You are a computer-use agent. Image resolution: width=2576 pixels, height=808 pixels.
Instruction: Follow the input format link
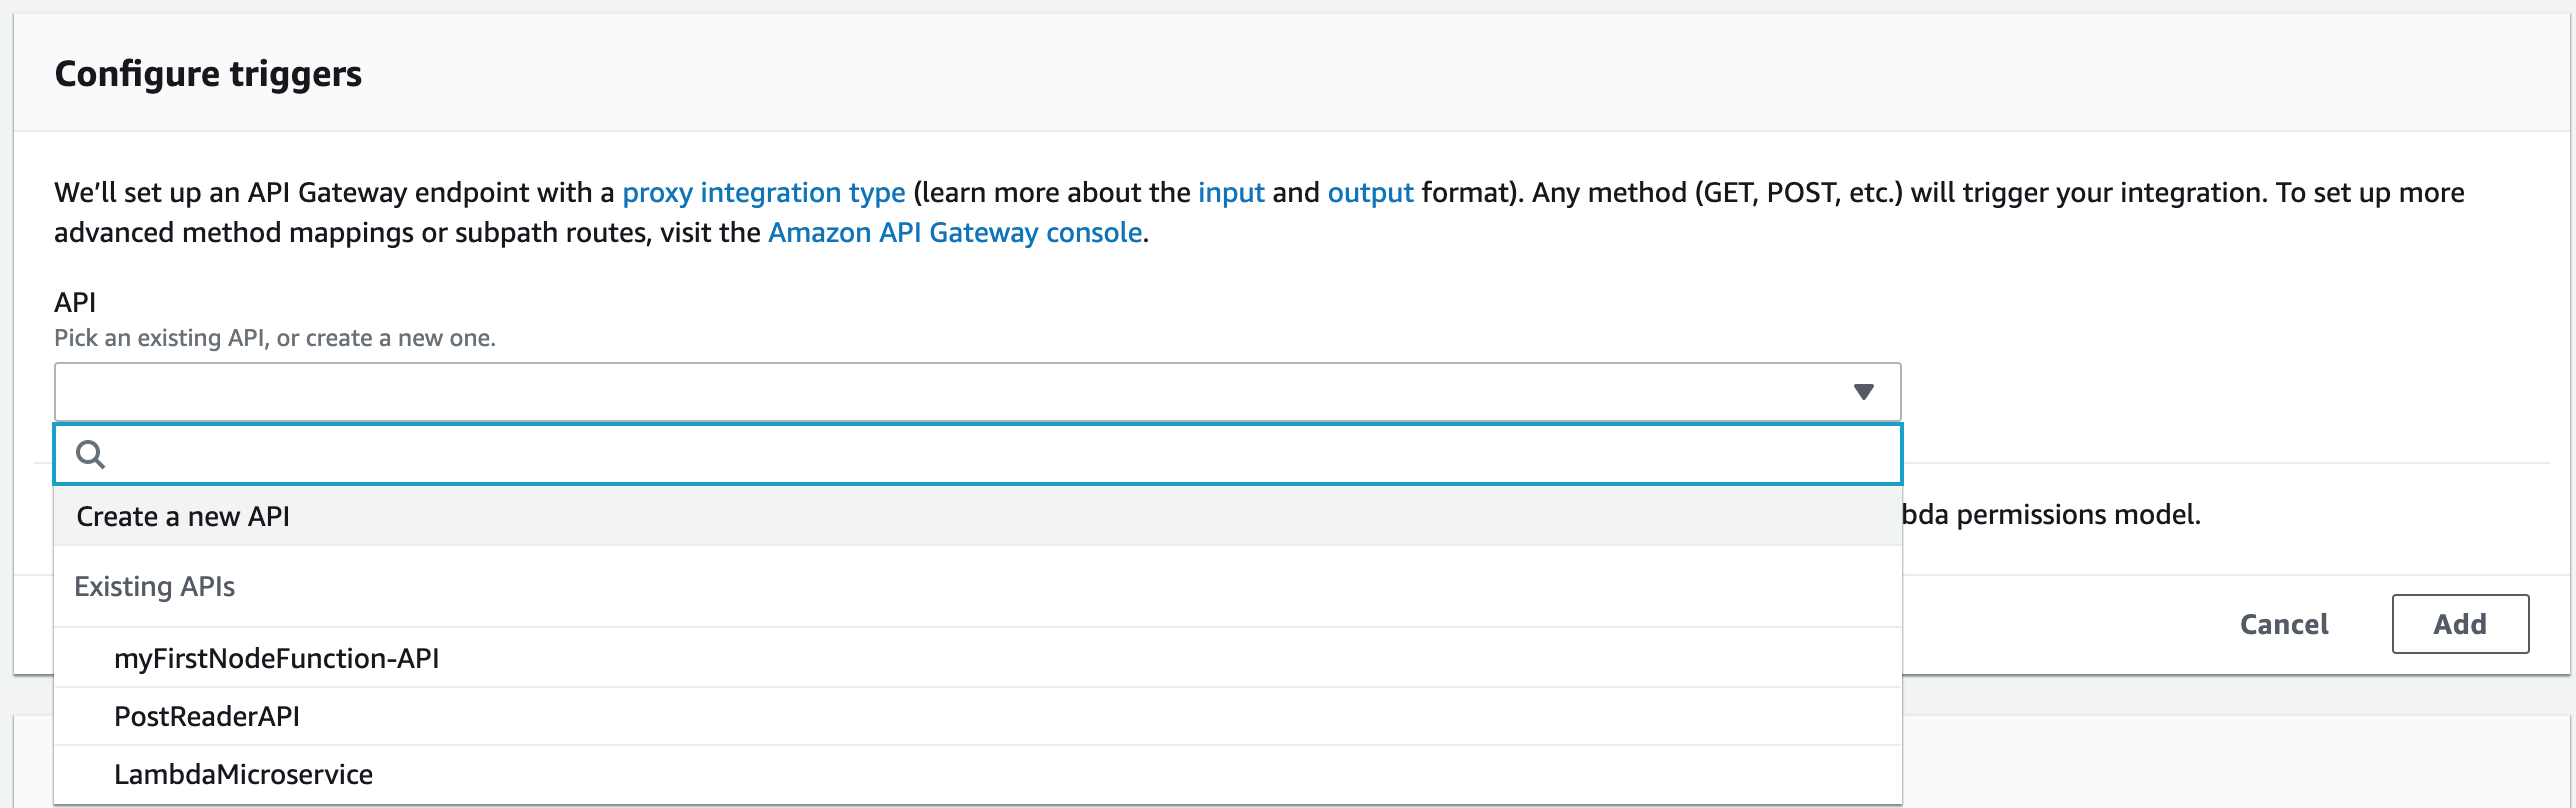1231,192
